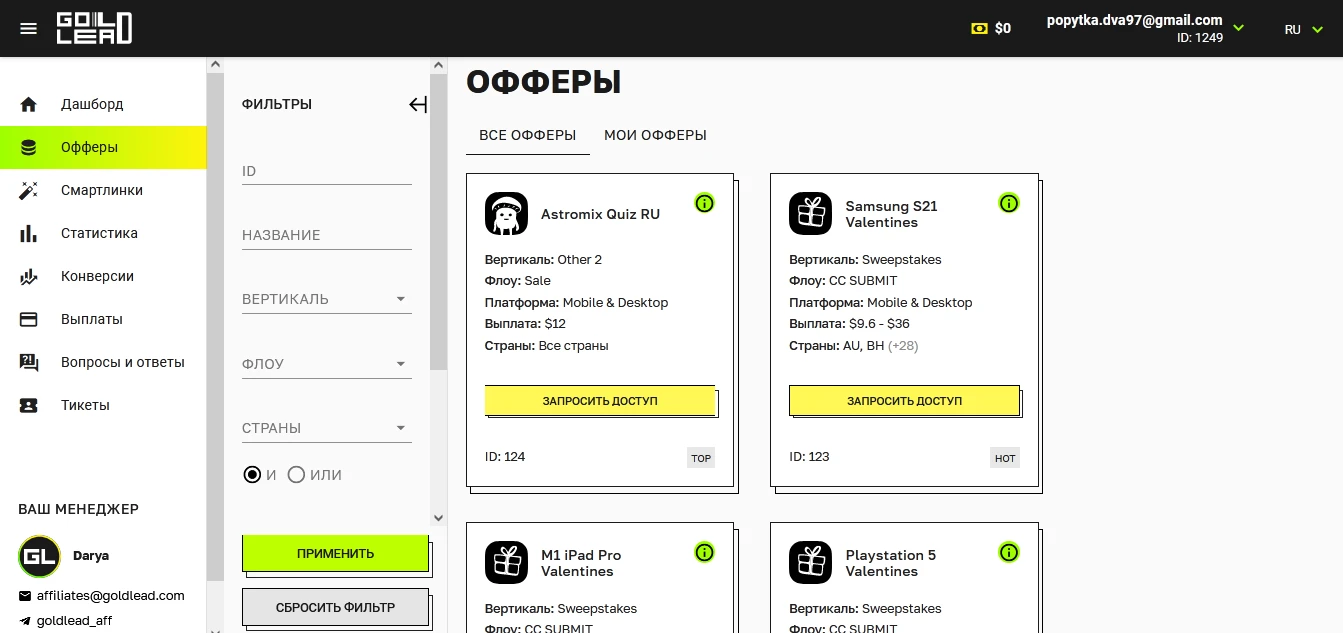Click the filters panel scrollbar thumb
Screen dimensions: 1343x633
[438, 222]
